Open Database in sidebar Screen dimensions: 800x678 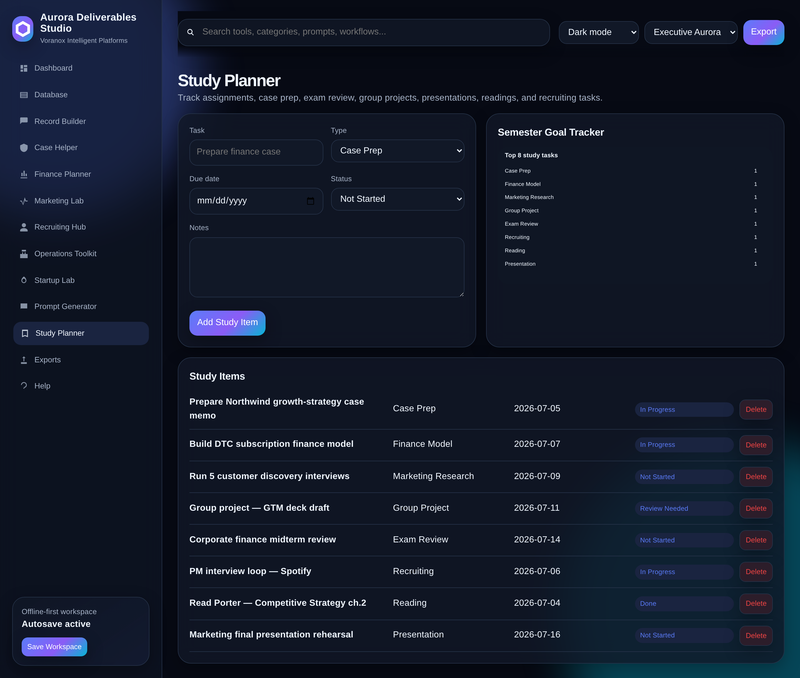(81, 95)
